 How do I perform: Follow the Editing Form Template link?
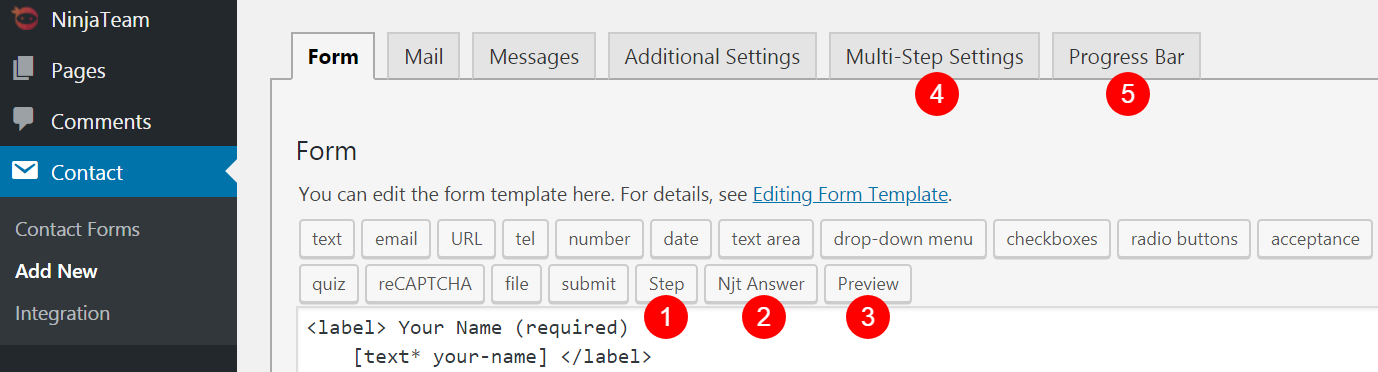850,194
